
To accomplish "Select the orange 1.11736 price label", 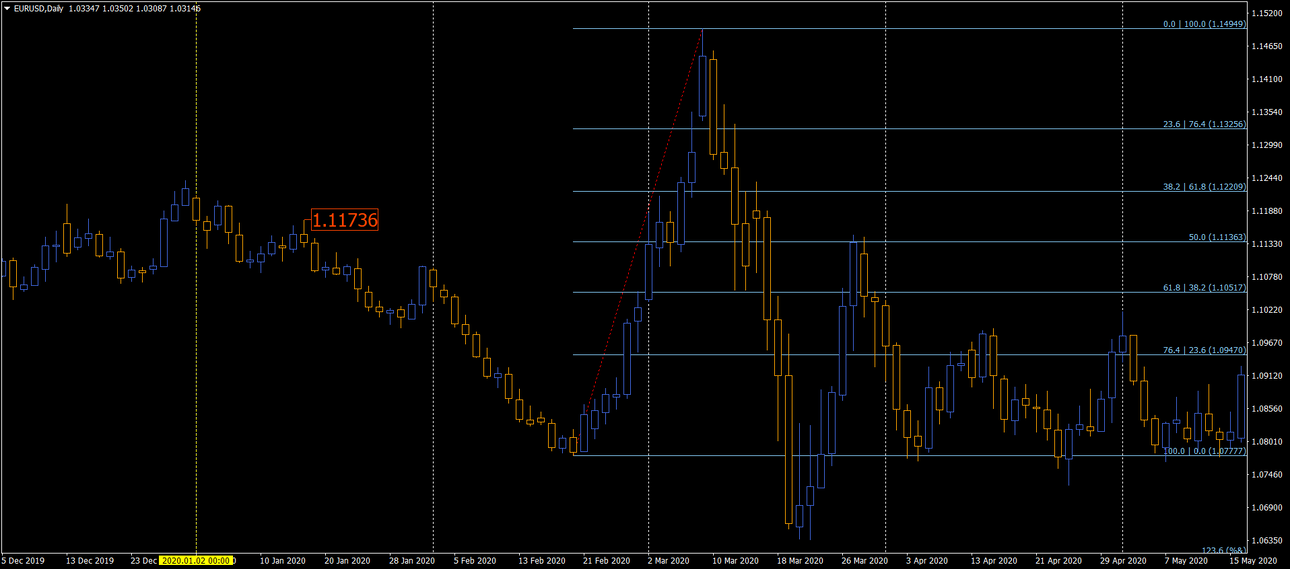I will pyautogui.click(x=345, y=220).
